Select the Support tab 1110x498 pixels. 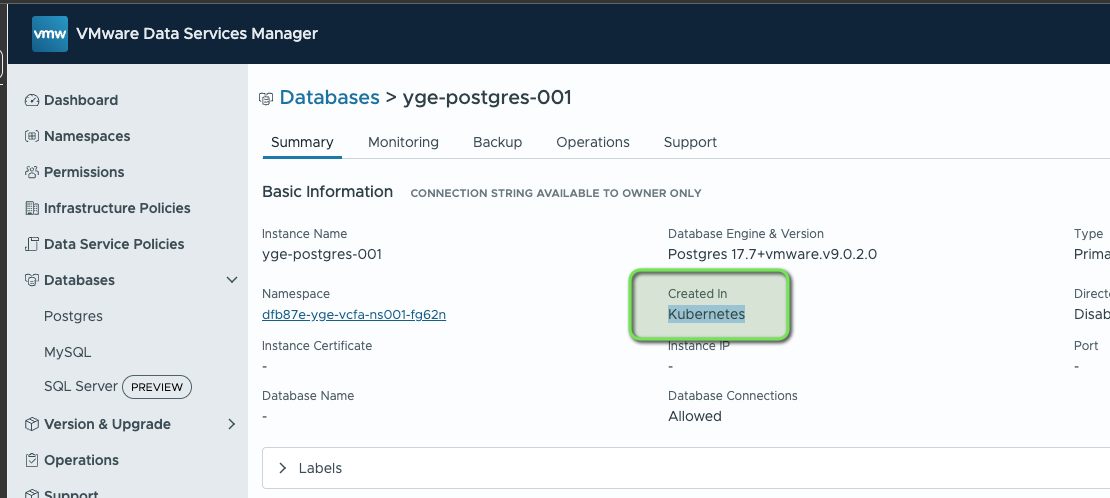click(690, 142)
